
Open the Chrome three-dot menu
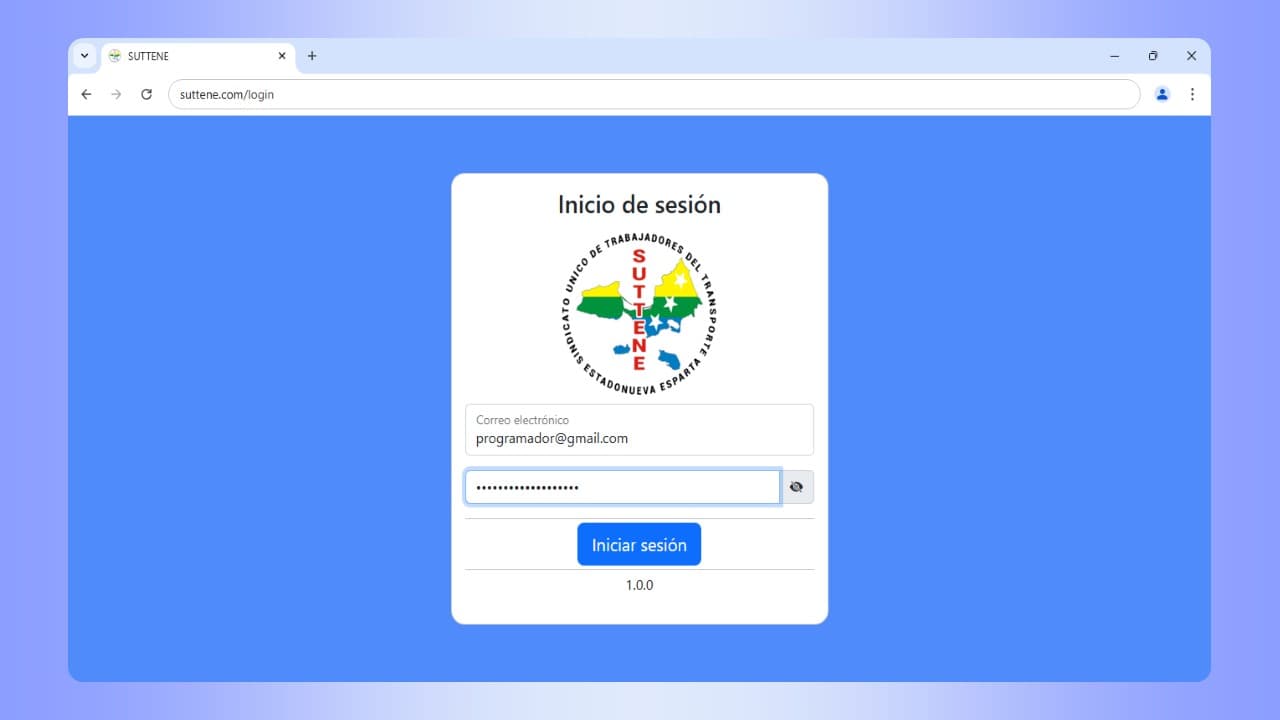pyautogui.click(x=1192, y=94)
